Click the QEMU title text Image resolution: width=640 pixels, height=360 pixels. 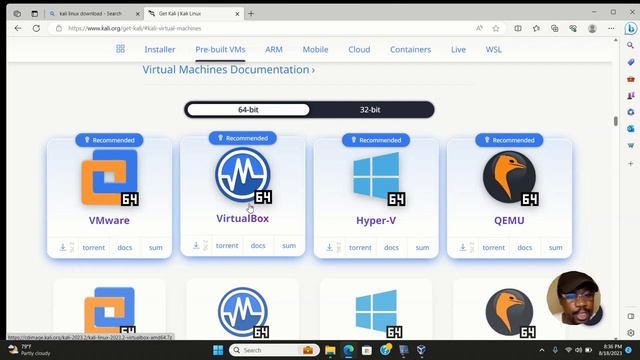pos(509,220)
